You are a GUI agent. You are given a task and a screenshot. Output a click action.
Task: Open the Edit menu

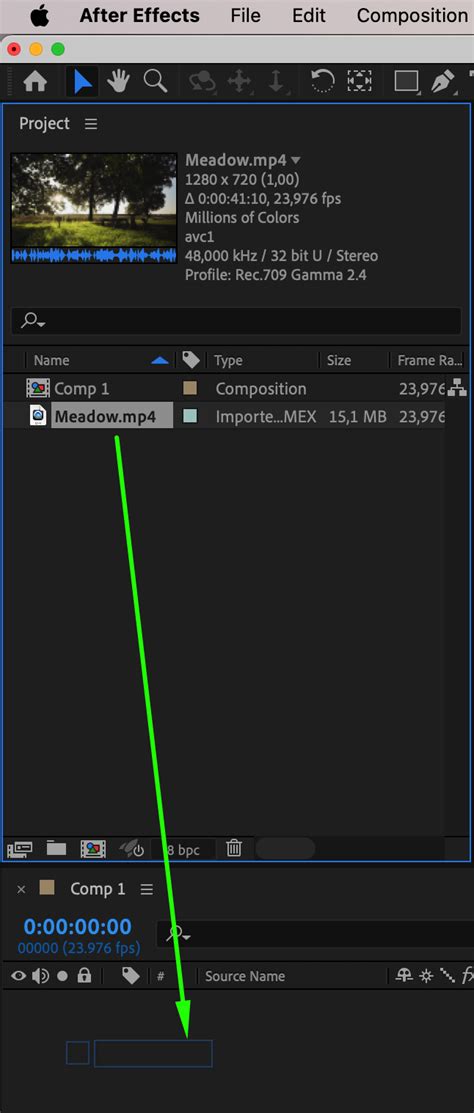(309, 16)
